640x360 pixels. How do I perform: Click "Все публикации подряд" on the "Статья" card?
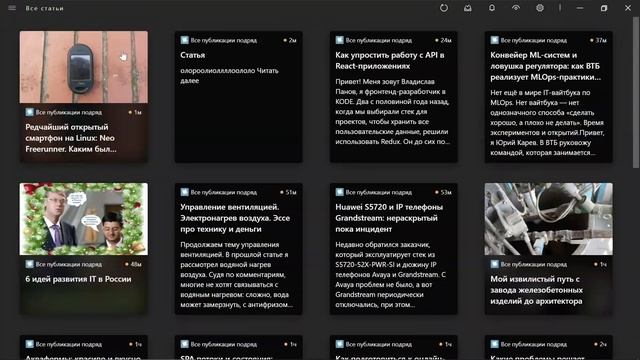coord(224,40)
